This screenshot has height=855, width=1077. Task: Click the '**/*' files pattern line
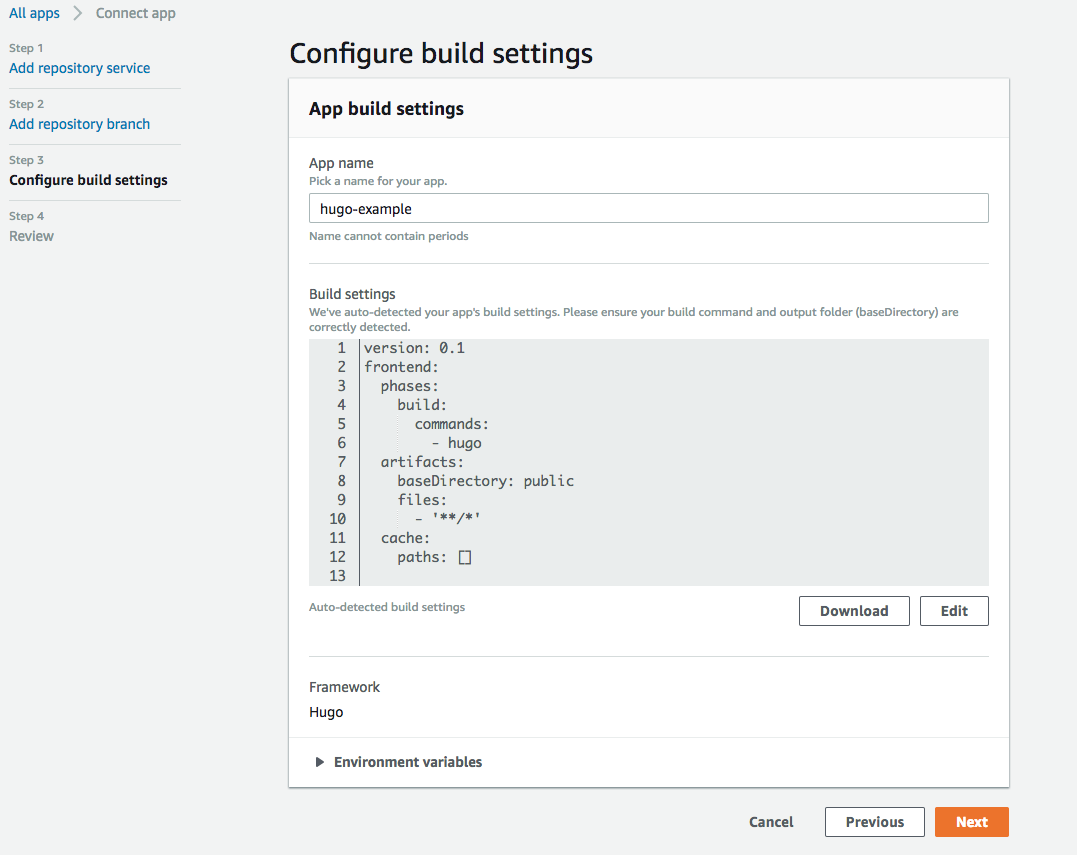[456, 519]
